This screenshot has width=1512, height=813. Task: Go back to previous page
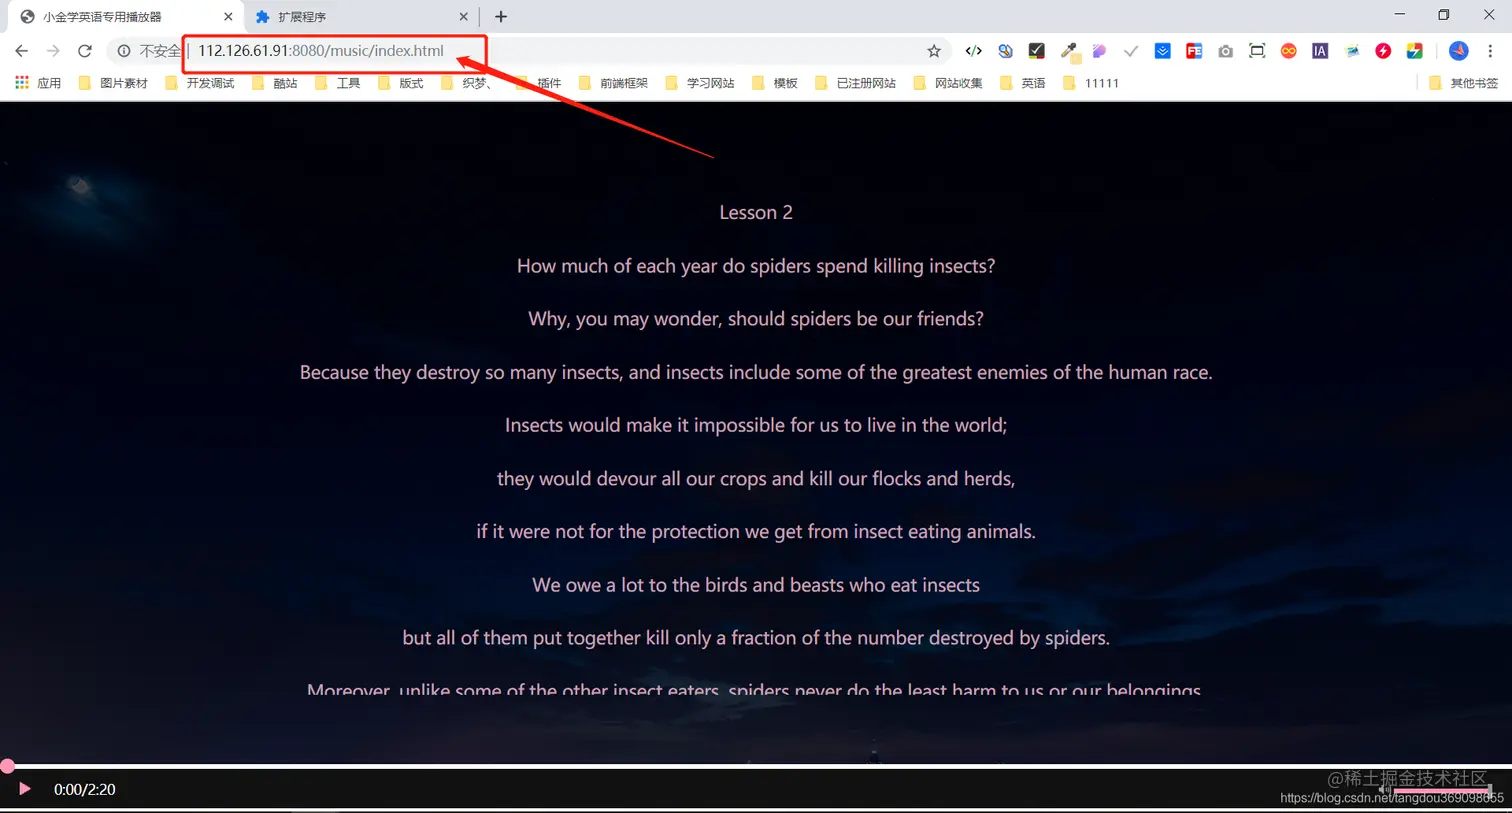point(22,51)
